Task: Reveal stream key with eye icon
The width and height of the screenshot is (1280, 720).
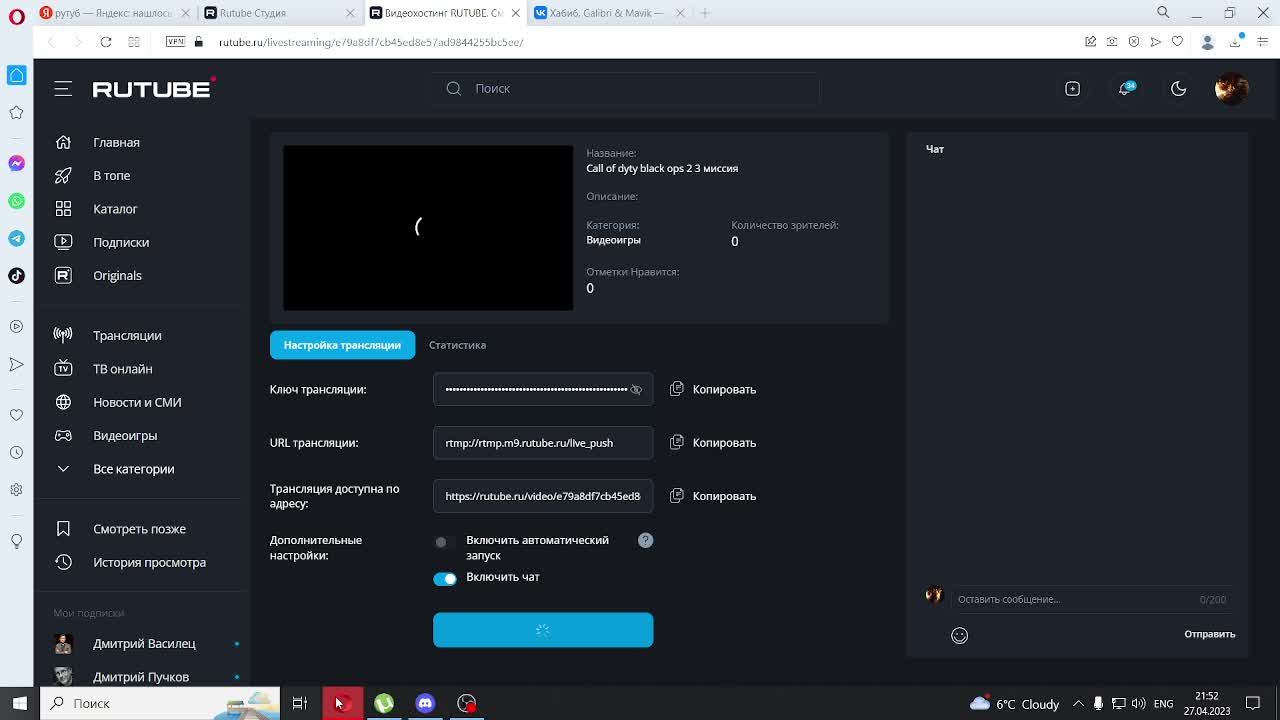Action: coord(636,390)
